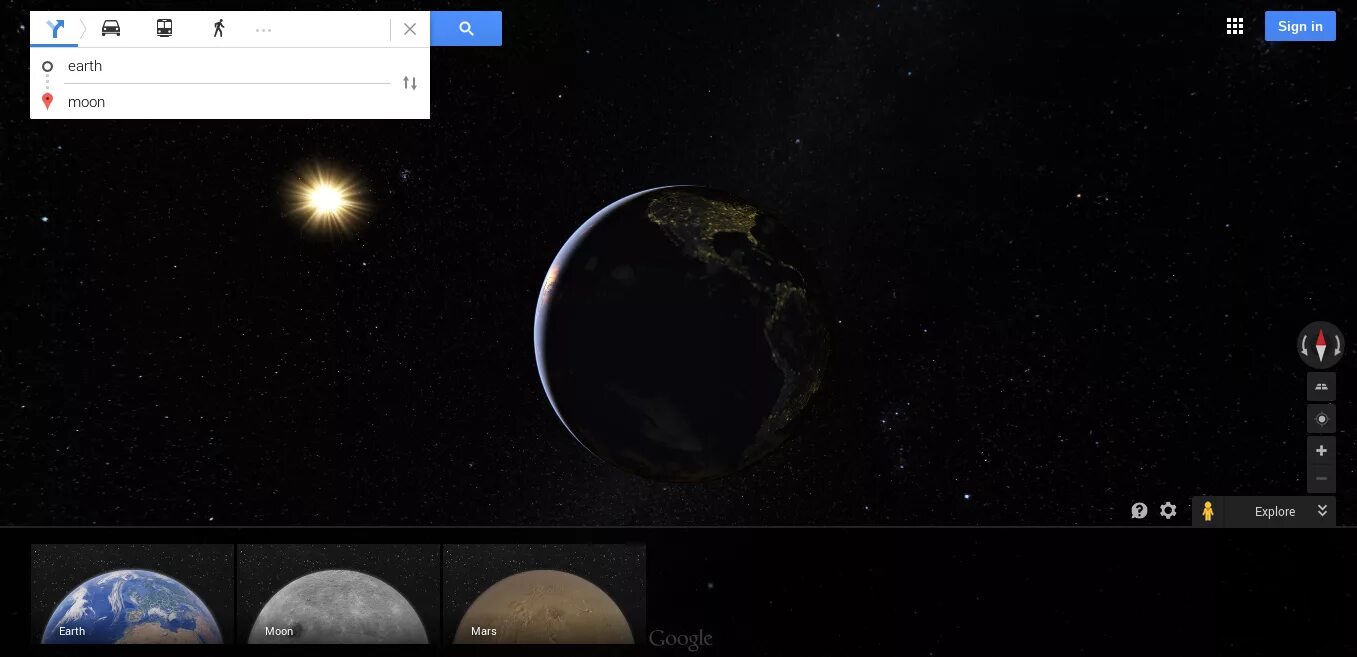Viewport: 1357px width, 657px height.
Task: Zoom out with the minus button
Action: [x=1321, y=478]
